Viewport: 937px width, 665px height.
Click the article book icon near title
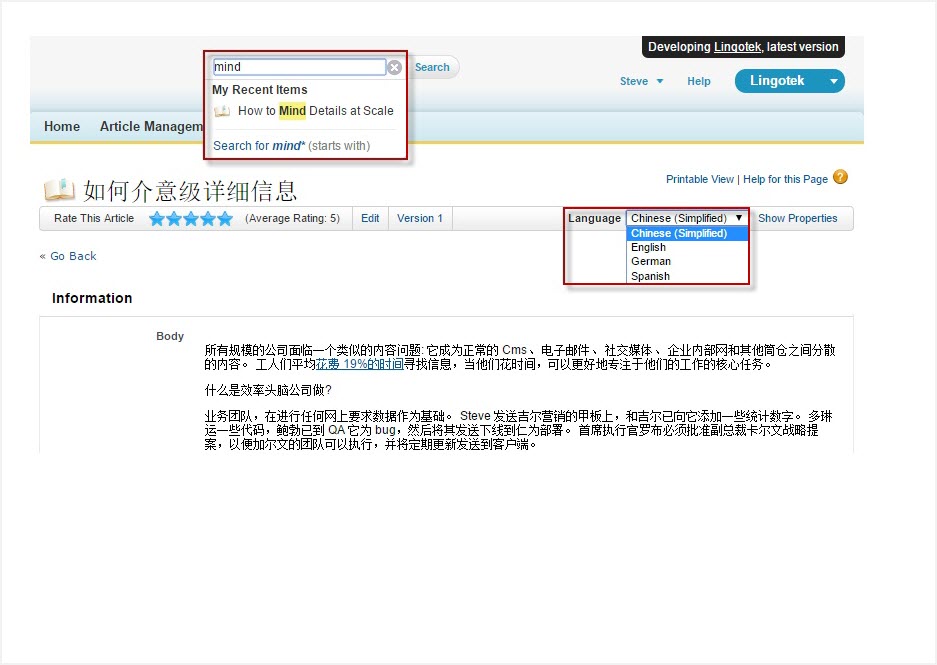click(x=59, y=190)
